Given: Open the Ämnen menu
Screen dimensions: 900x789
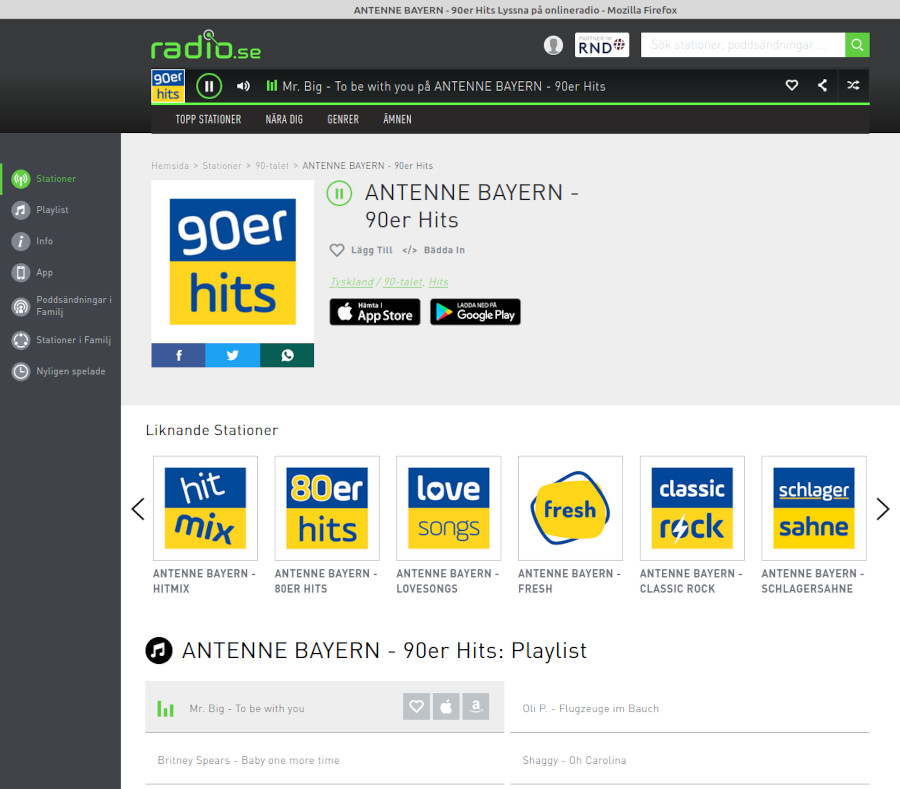Looking at the screenshot, I should click(x=397, y=119).
